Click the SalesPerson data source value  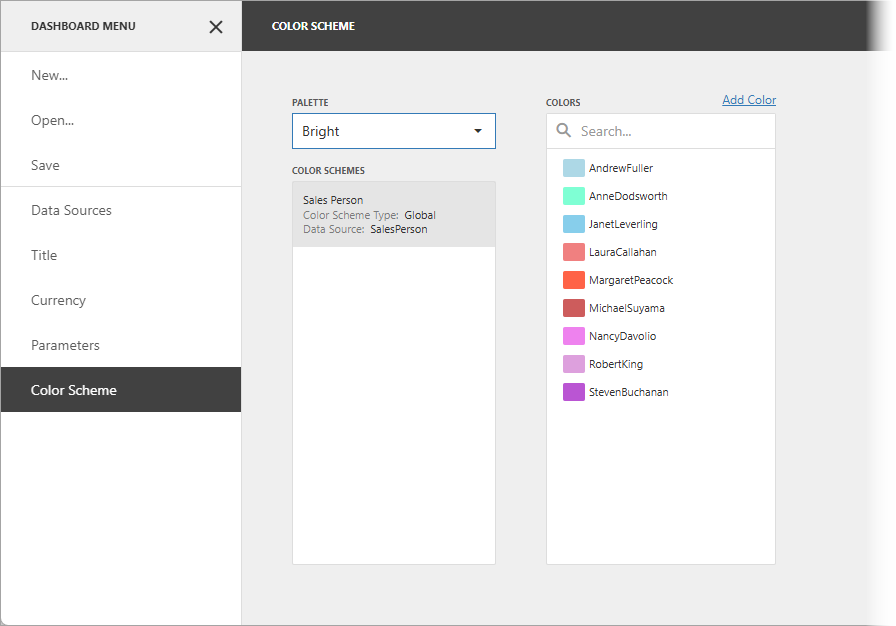click(x=398, y=229)
